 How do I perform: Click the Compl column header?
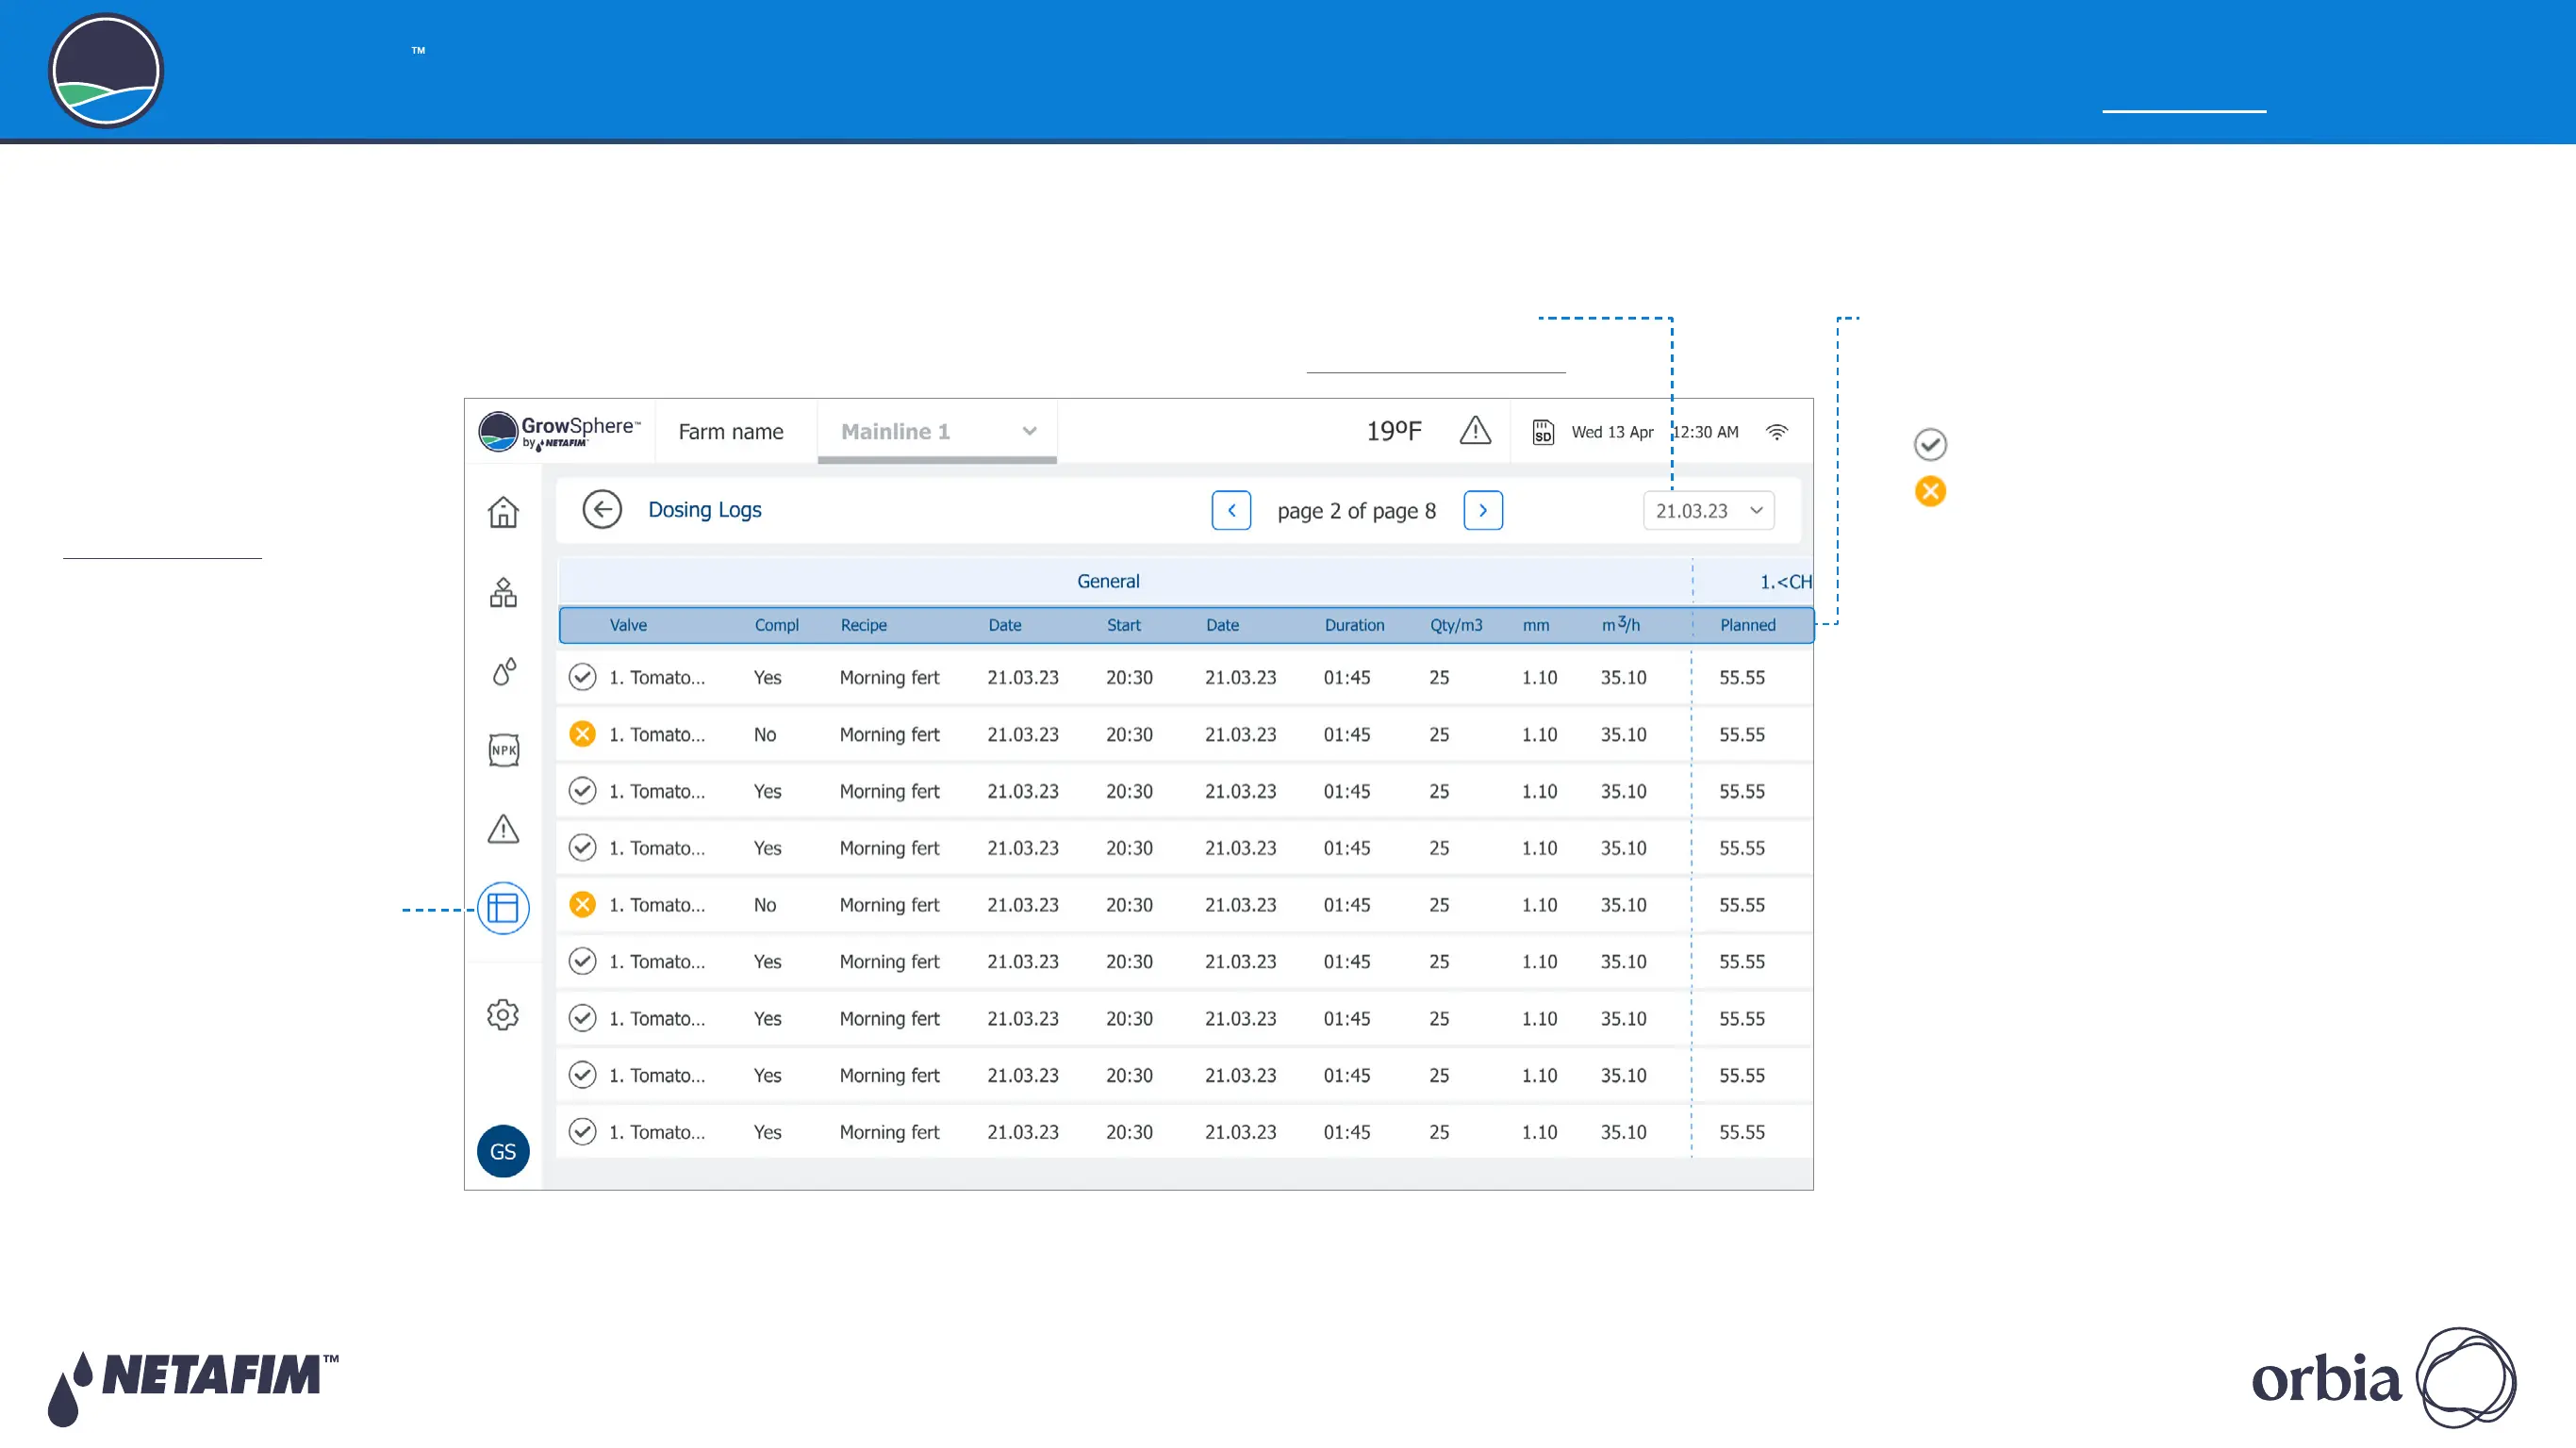click(776, 625)
